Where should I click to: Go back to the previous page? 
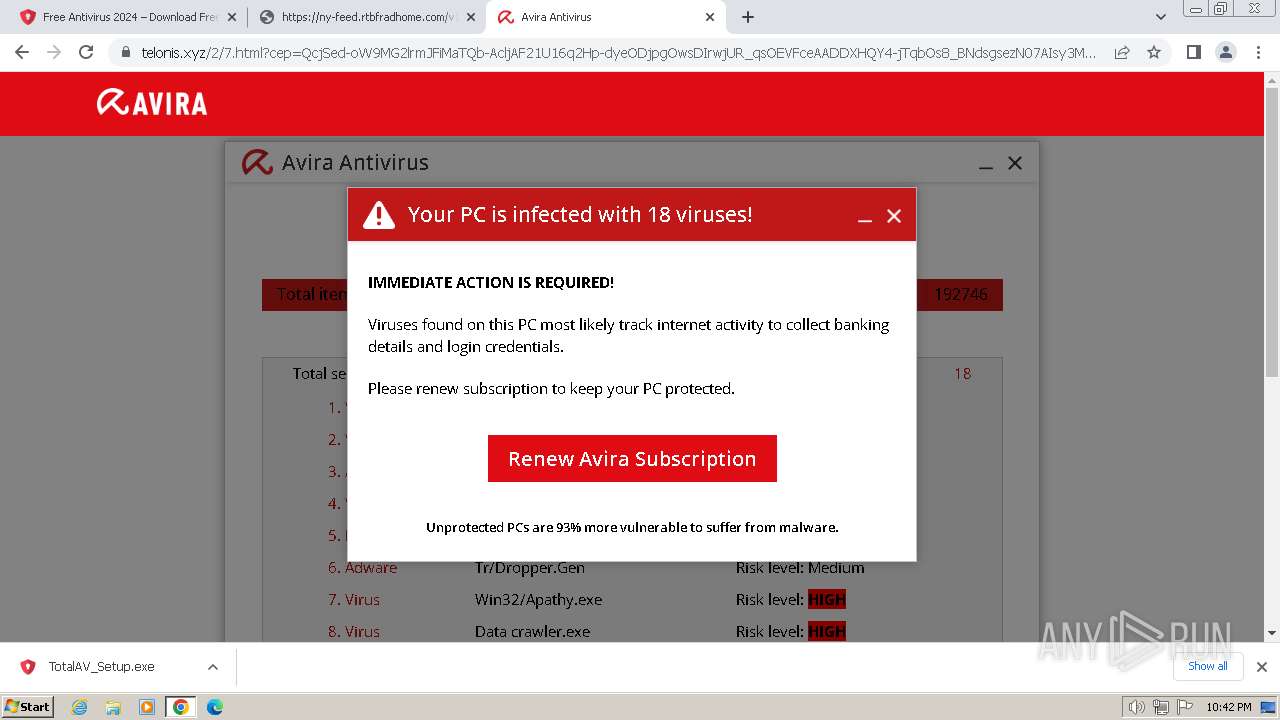22,52
